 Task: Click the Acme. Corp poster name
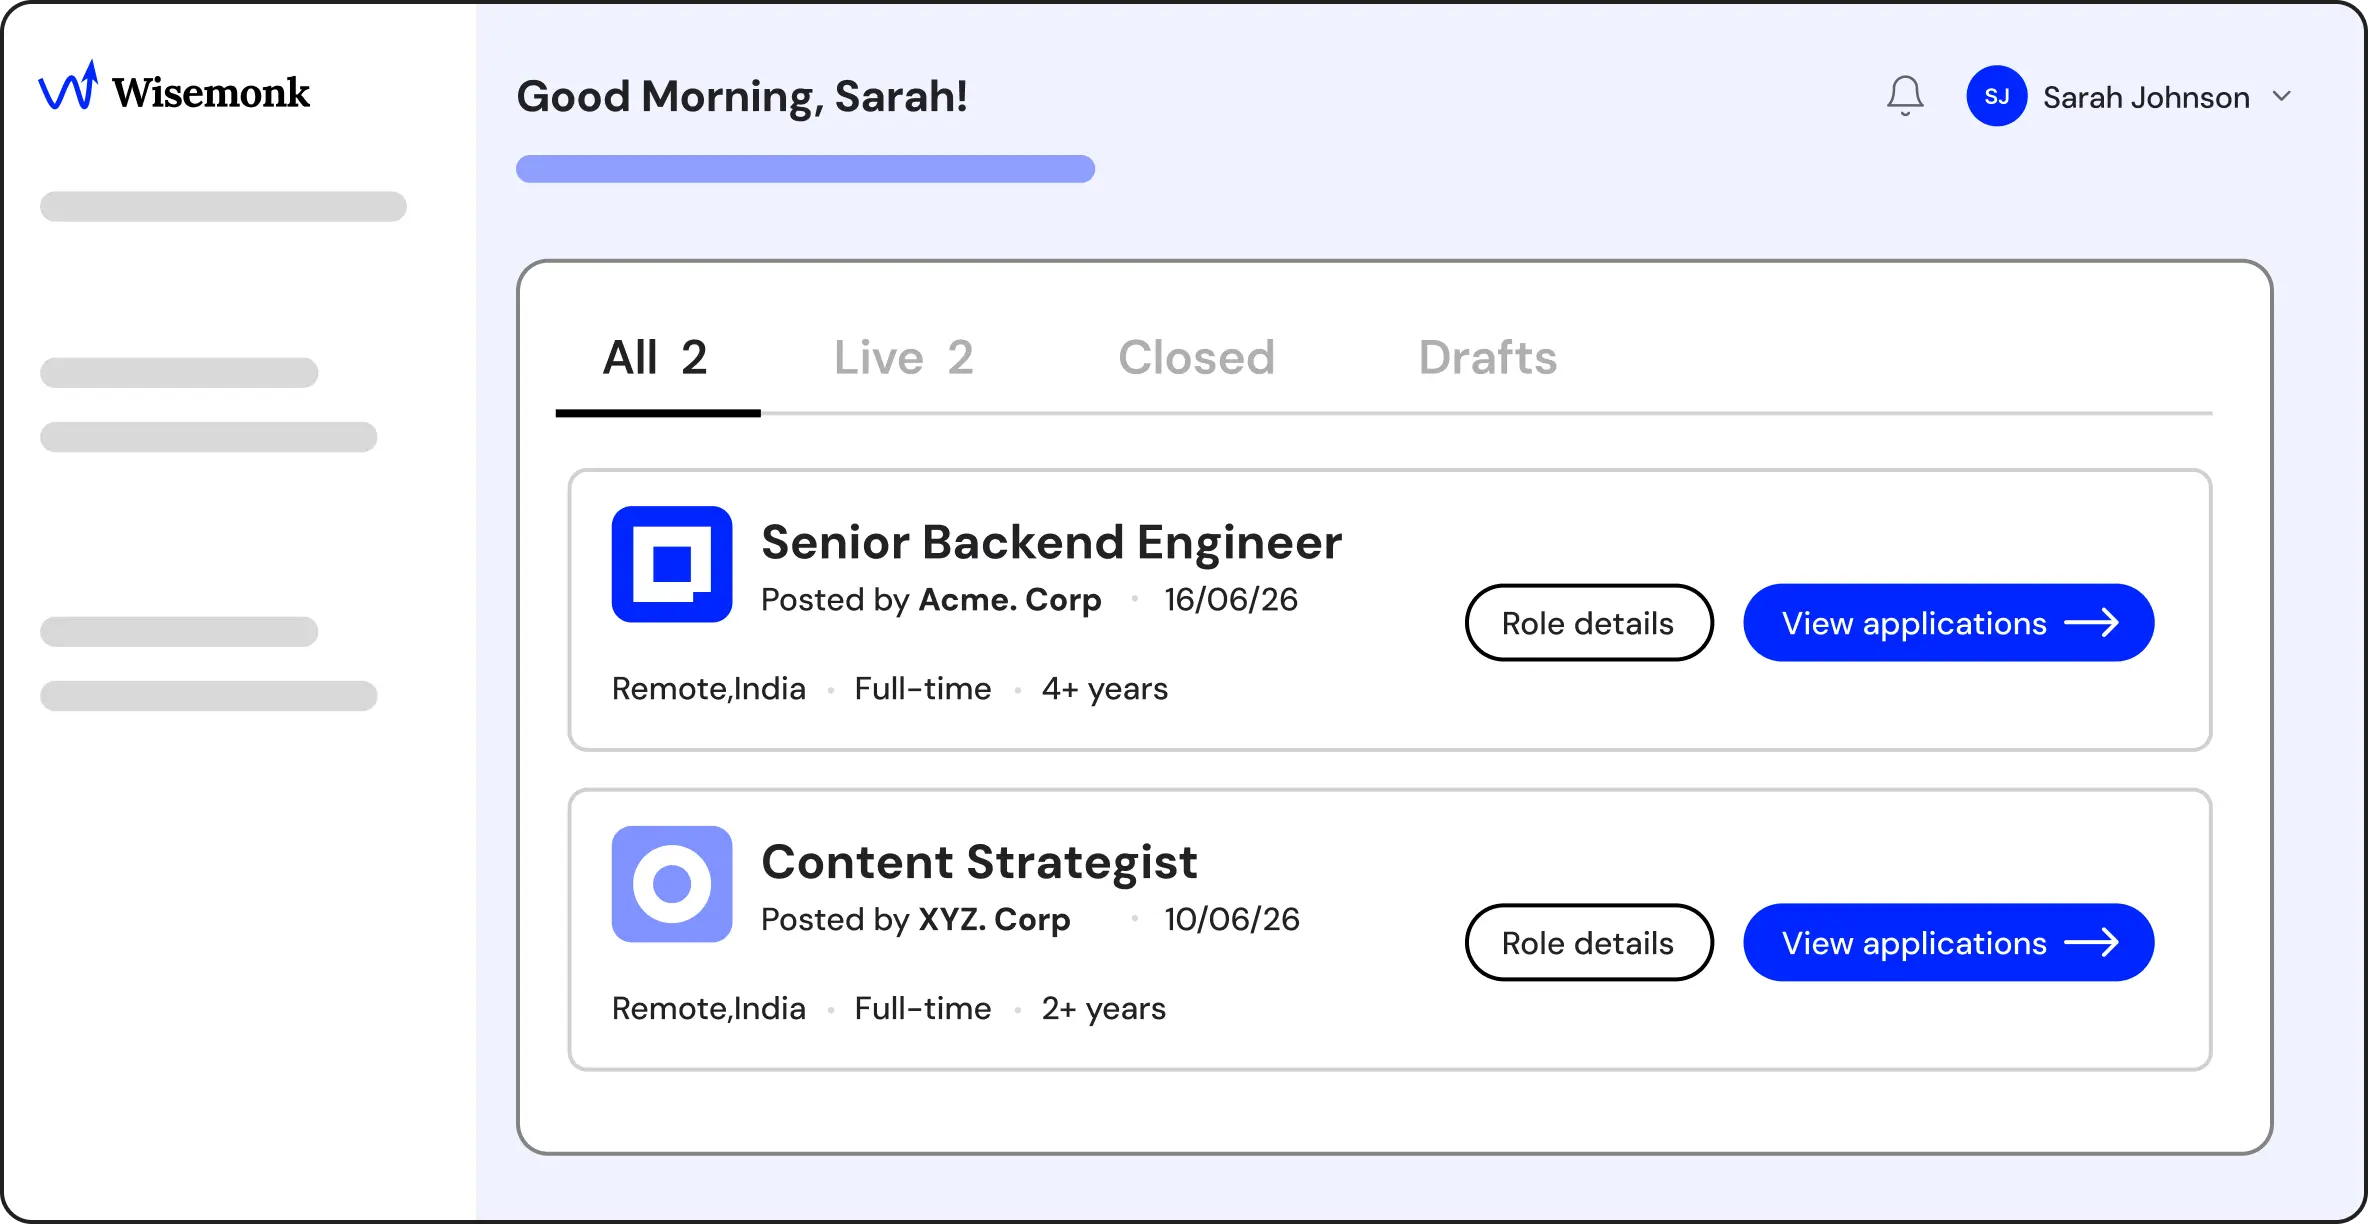point(1010,600)
